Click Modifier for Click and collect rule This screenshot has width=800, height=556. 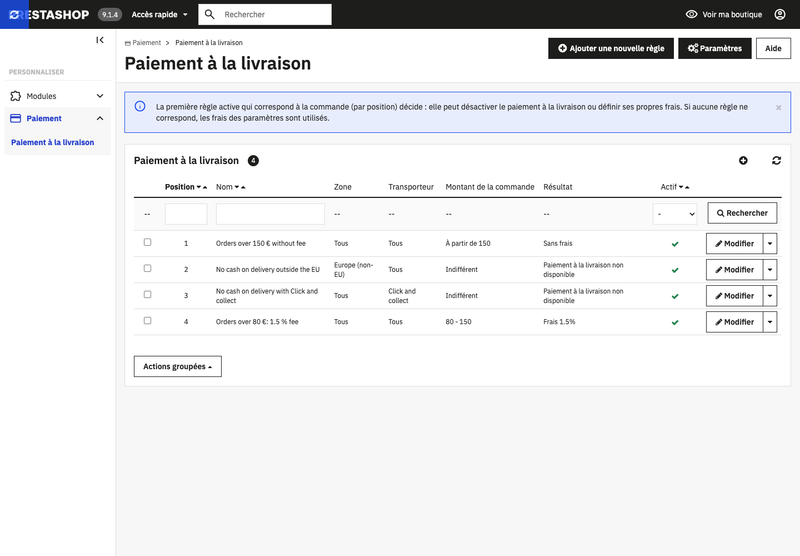pyautogui.click(x=734, y=296)
